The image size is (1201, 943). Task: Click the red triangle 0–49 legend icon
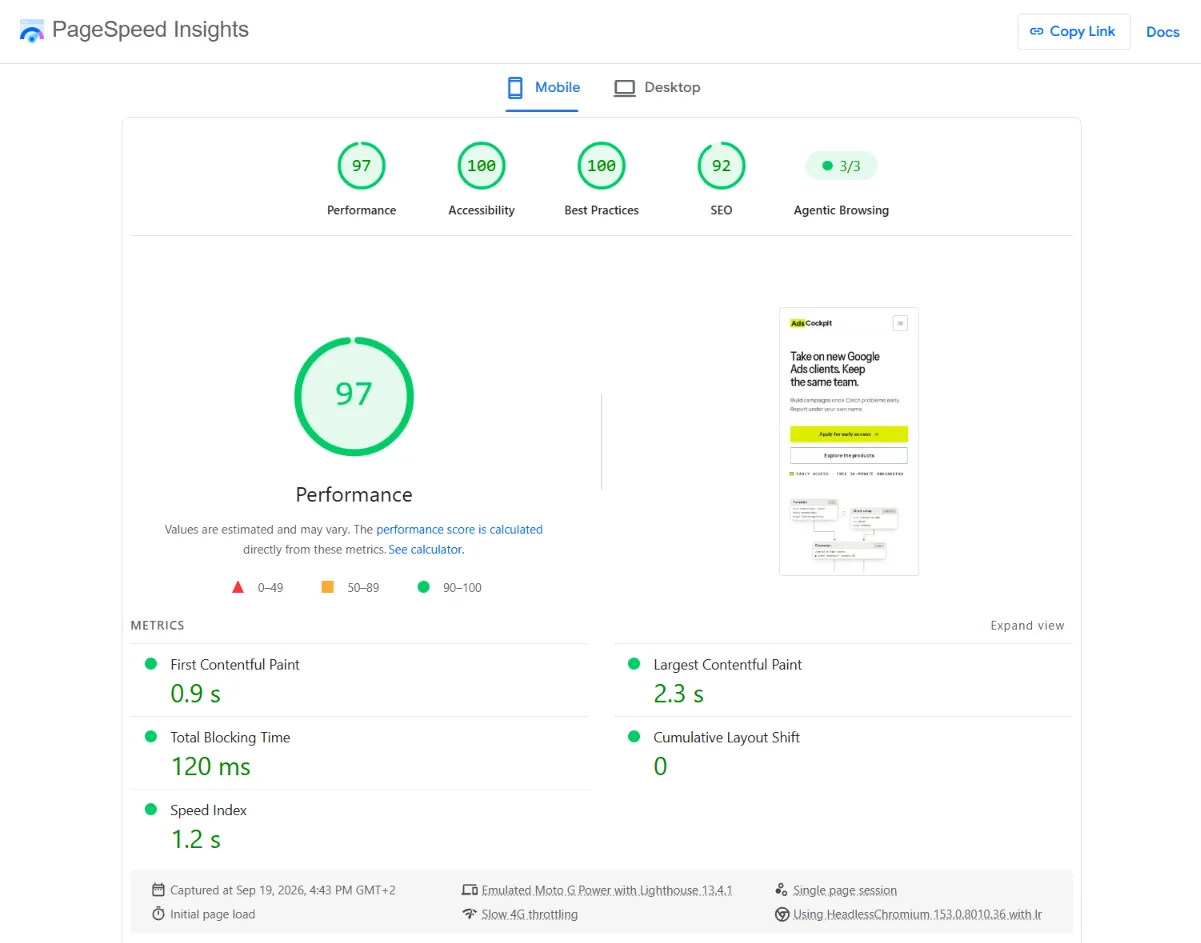238,587
